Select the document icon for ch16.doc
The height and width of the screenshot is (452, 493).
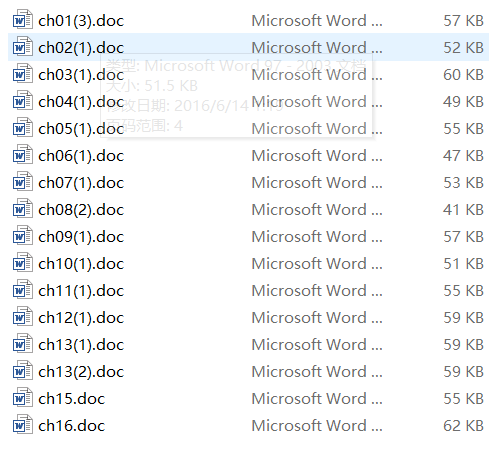[x=23, y=425]
